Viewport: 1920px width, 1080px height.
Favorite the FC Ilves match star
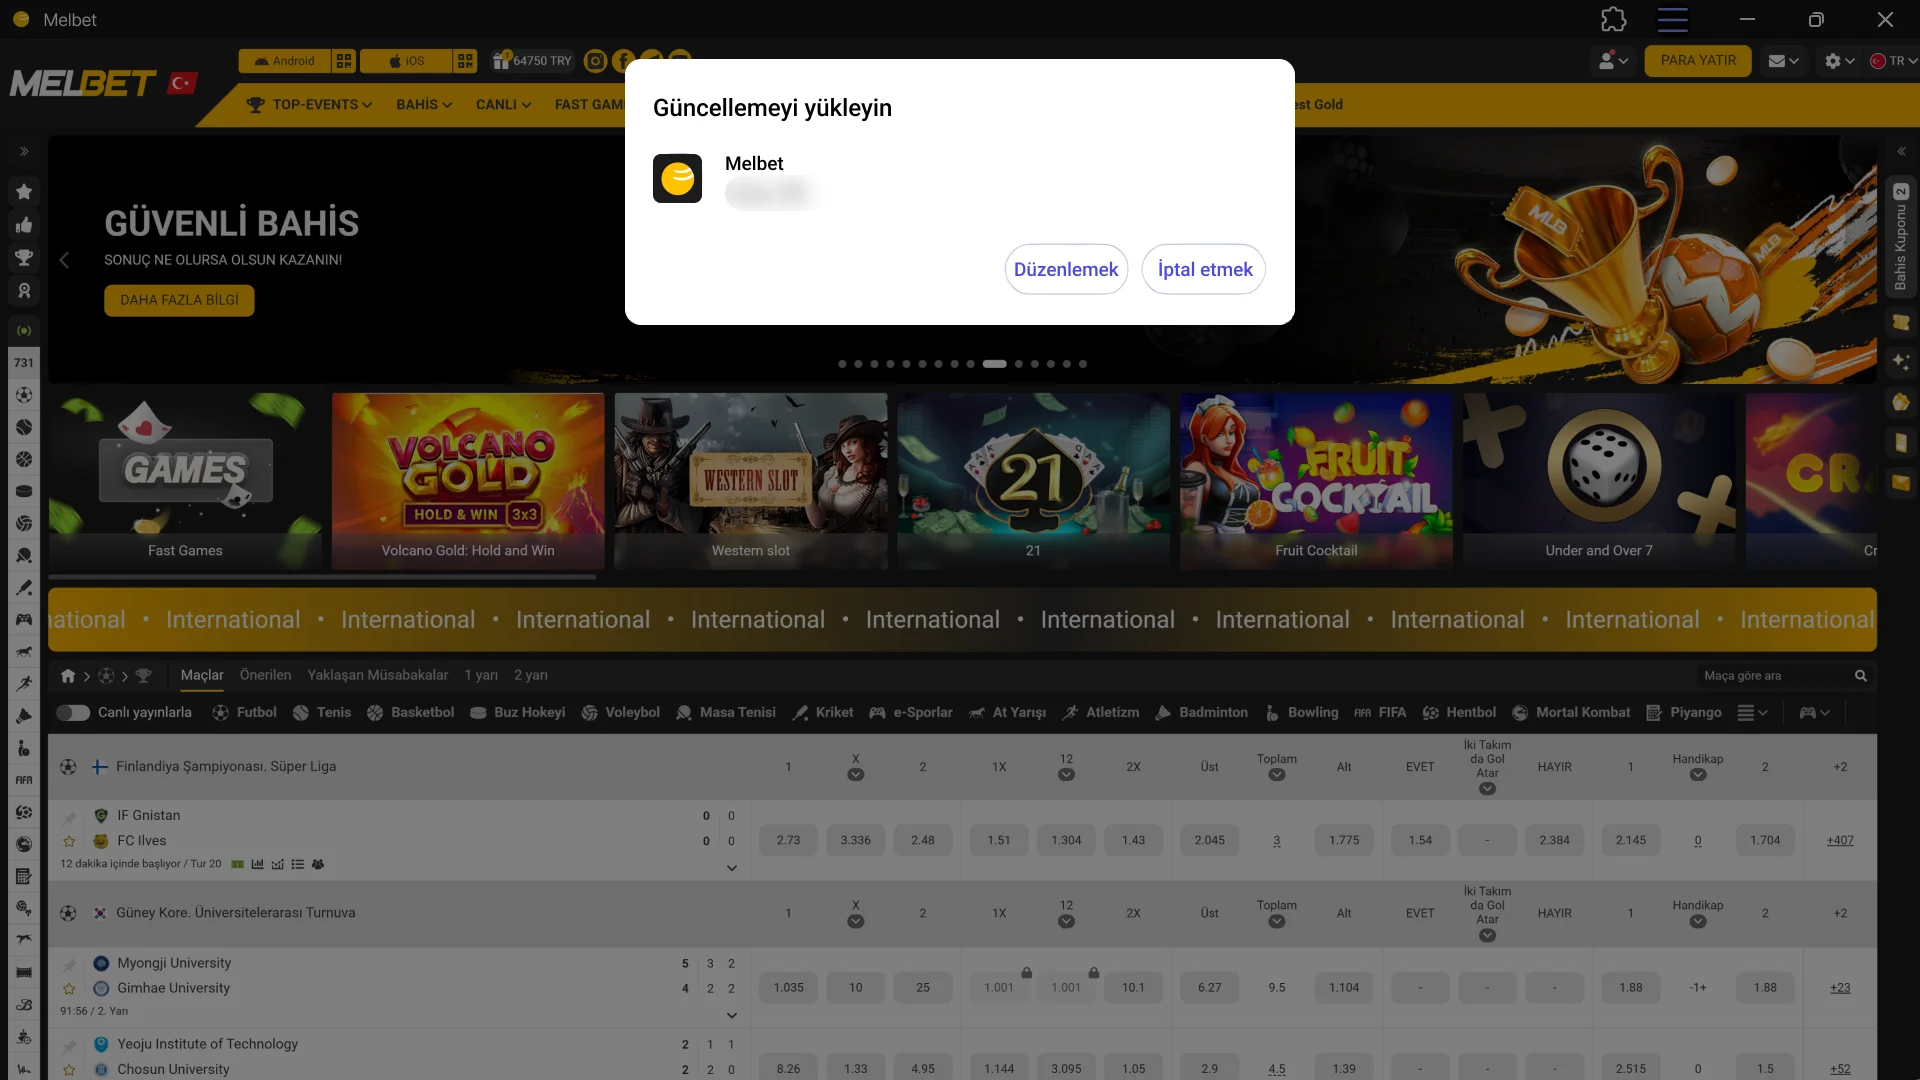(x=69, y=842)
